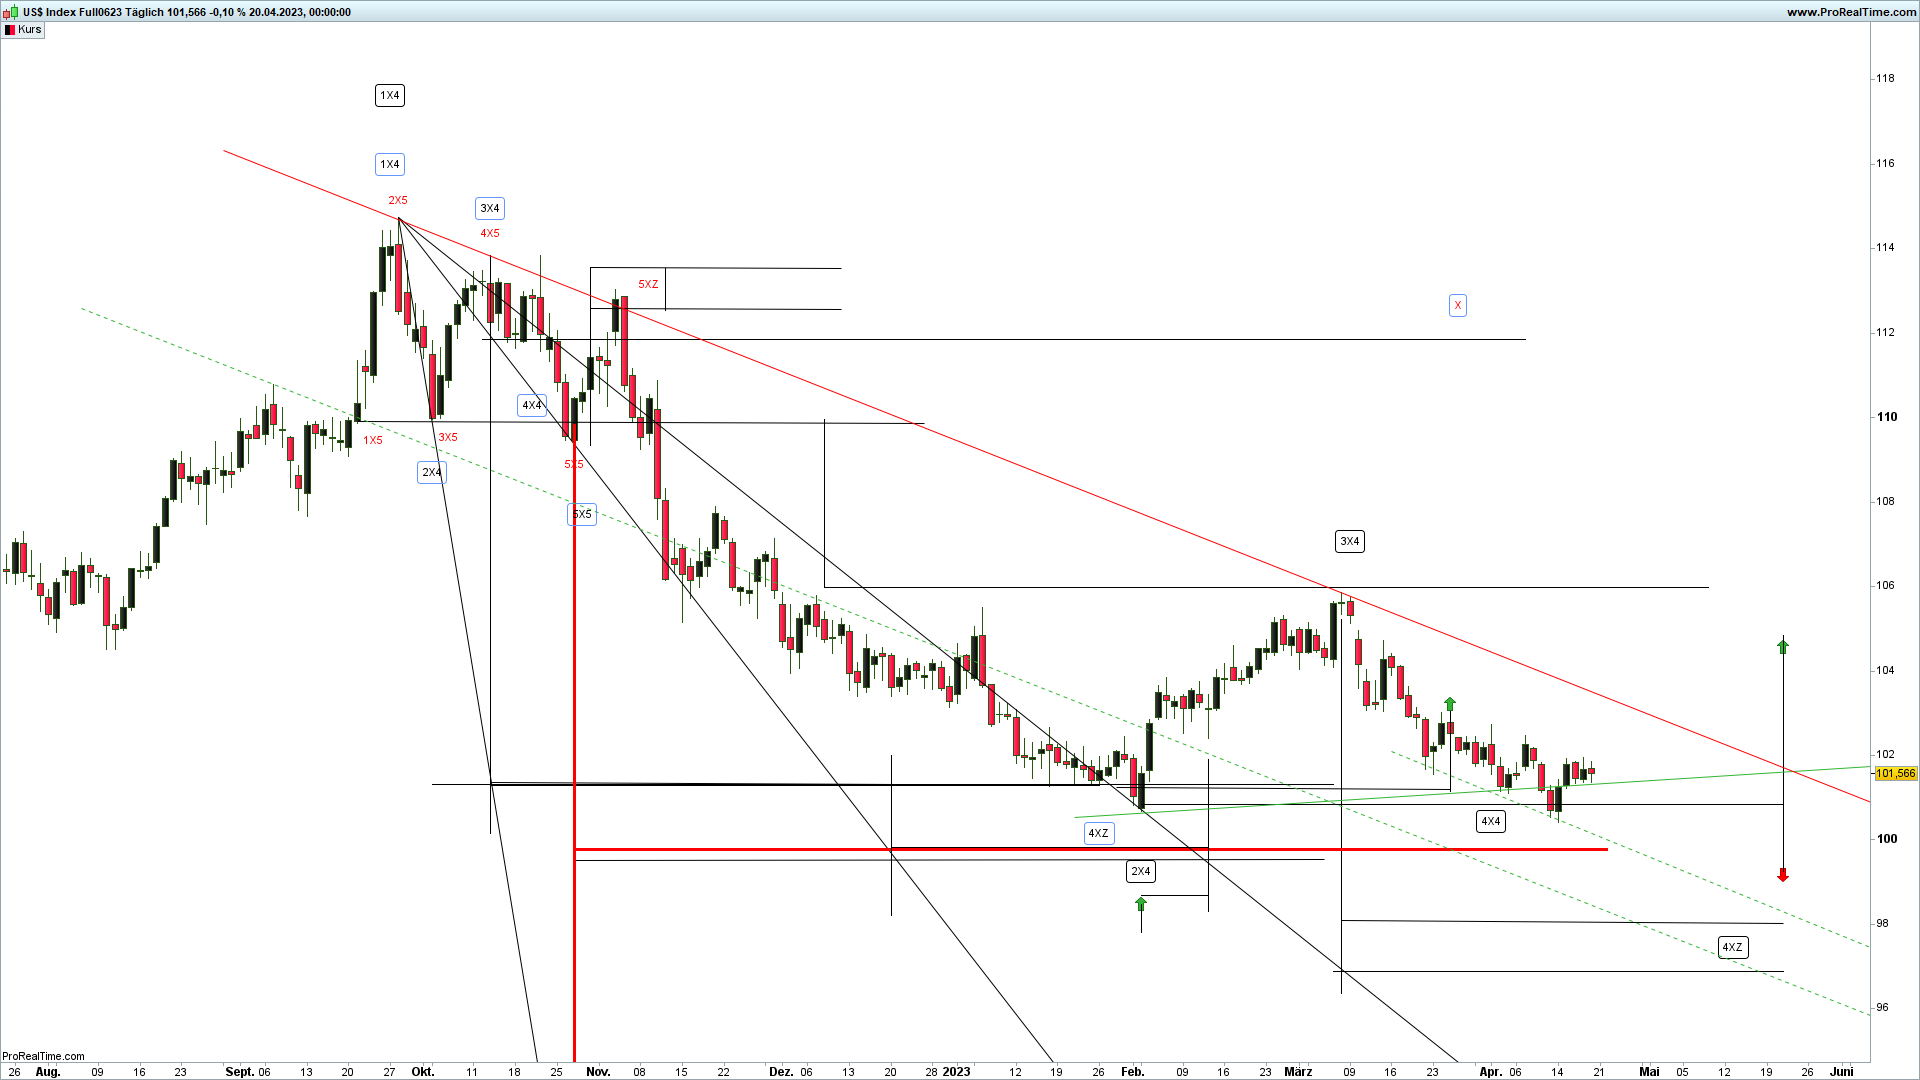This screenshot has height=1080, width=1920.
Task: Select the black-bordered 4XZ label near May
Action: pyautogui.click(x=1733, y=948)
